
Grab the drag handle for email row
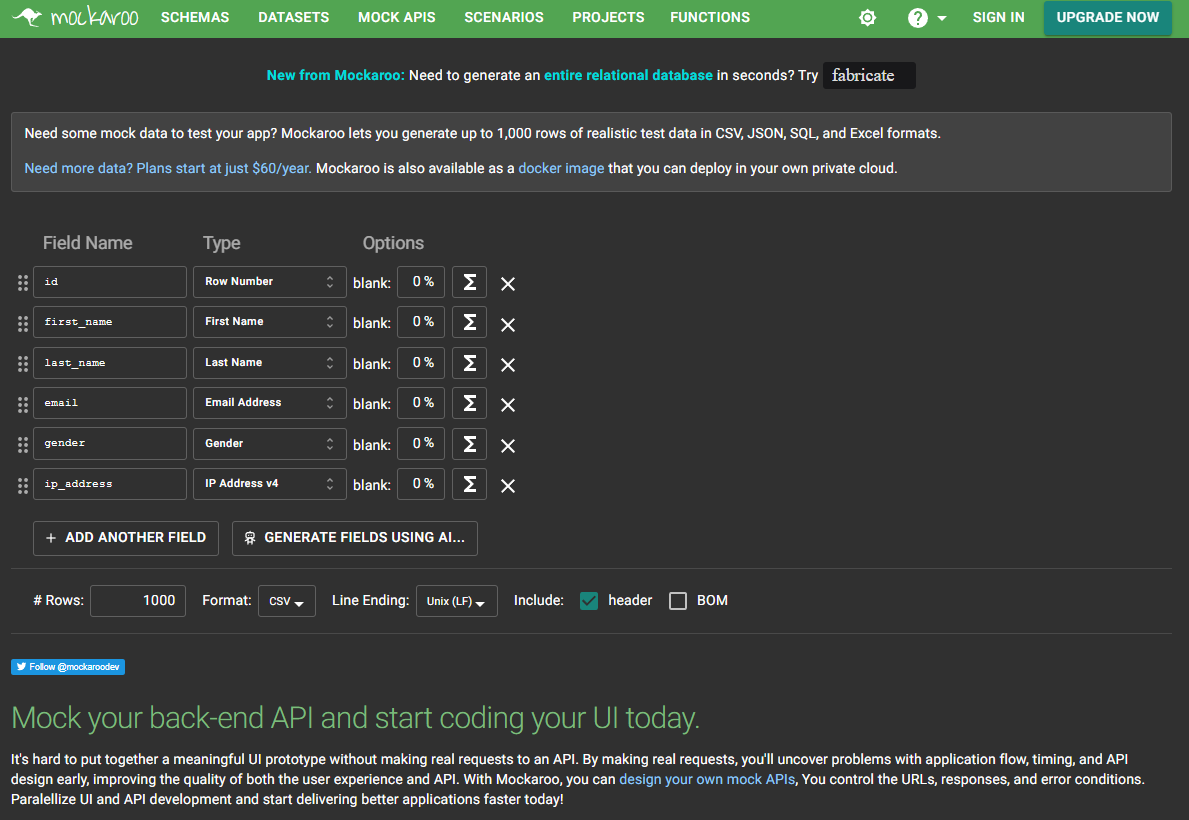coord(23,404)
